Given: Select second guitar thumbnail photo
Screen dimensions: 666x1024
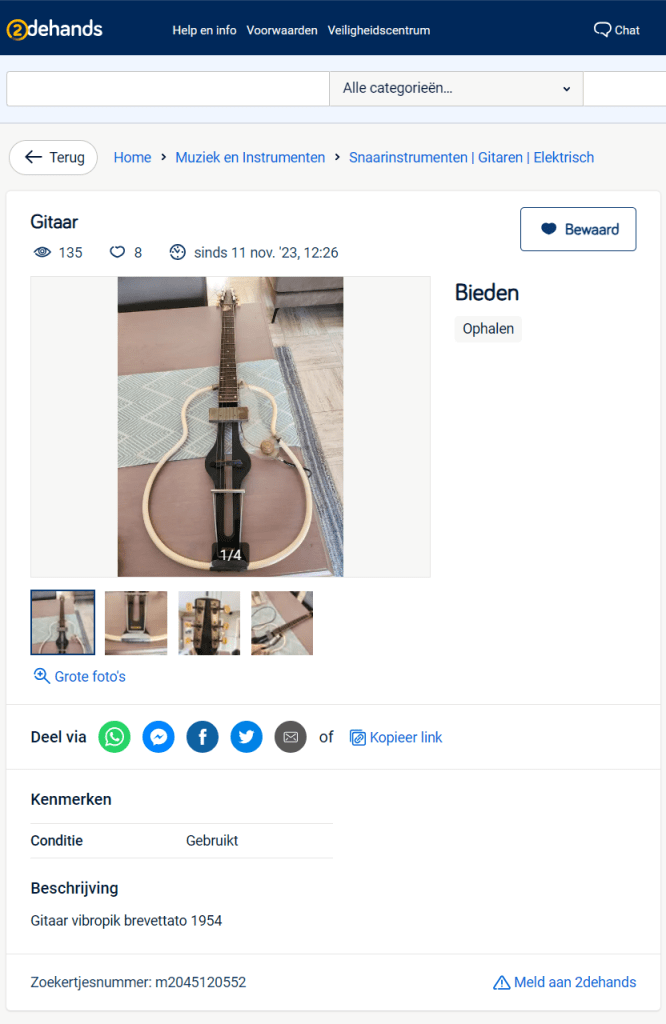Looking at the screenshot, I should (136, 623).
